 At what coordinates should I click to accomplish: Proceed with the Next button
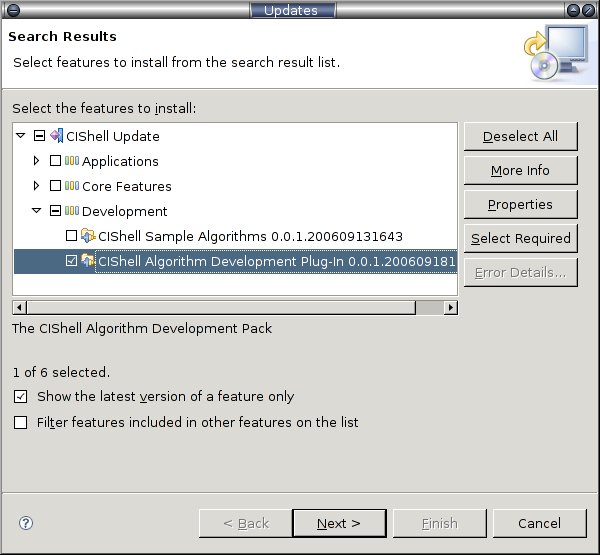339,523
